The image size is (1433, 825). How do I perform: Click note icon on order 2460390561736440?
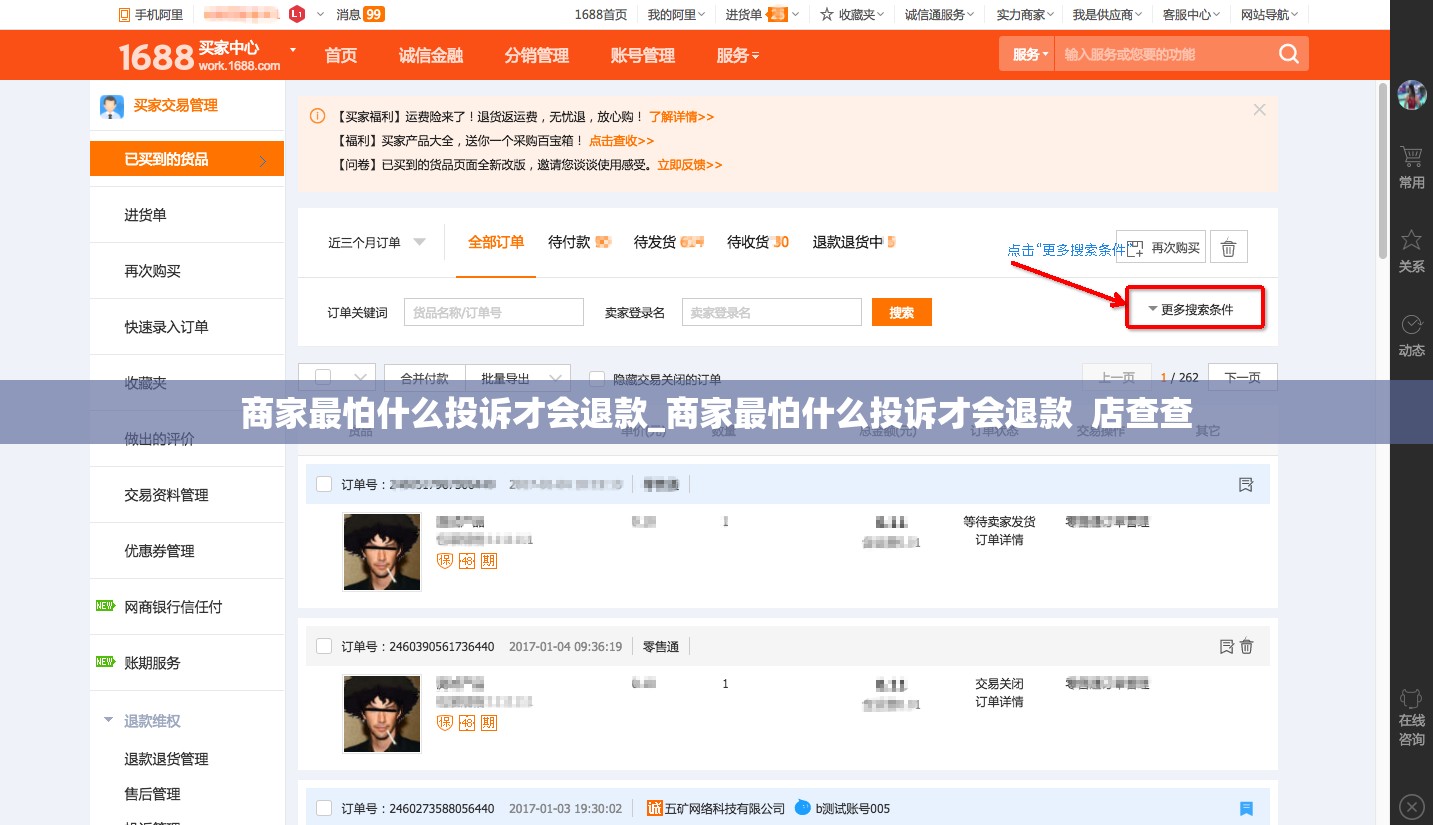click(x=1227, y=646)
